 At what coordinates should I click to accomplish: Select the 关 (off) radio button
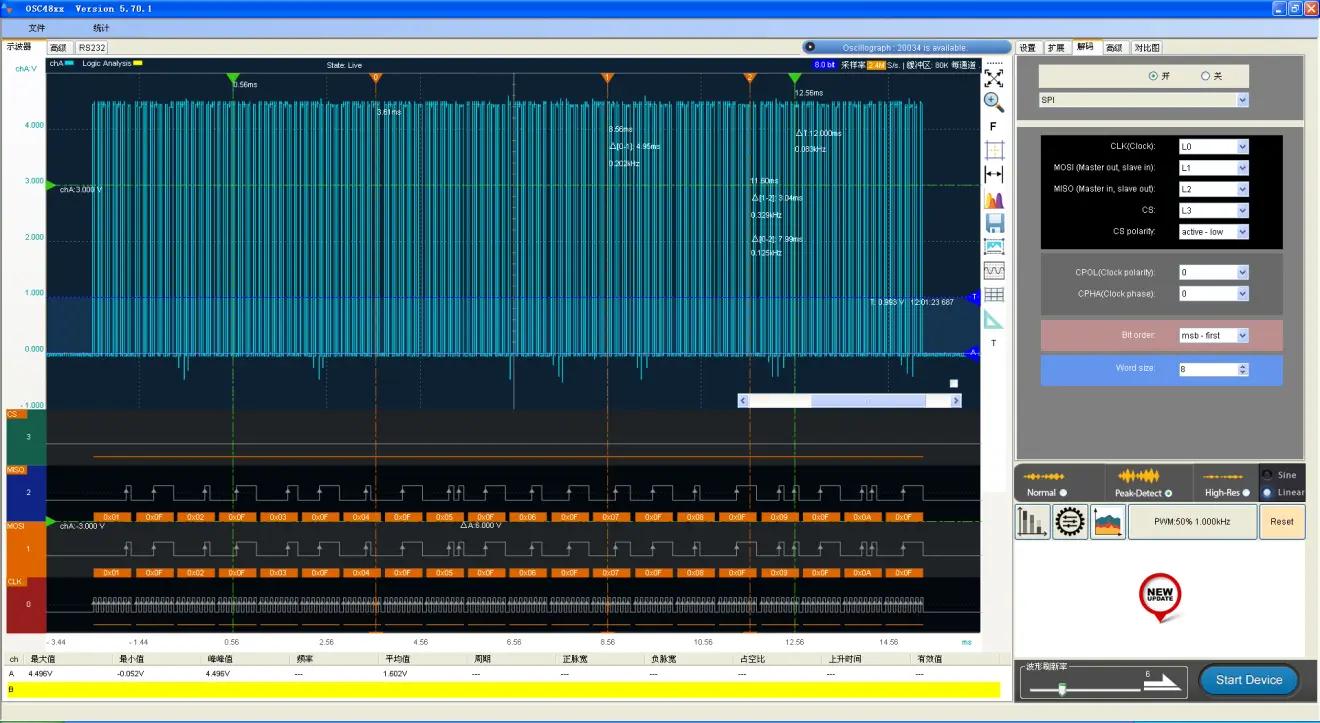click(x=1205, y=76)
